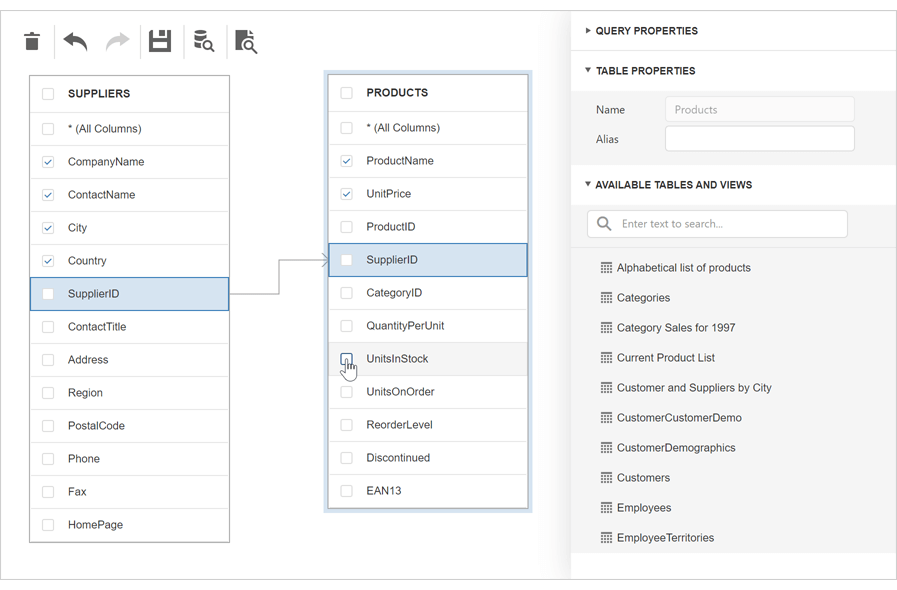Enable the All Columns checkbox for Products

[346, 127]
